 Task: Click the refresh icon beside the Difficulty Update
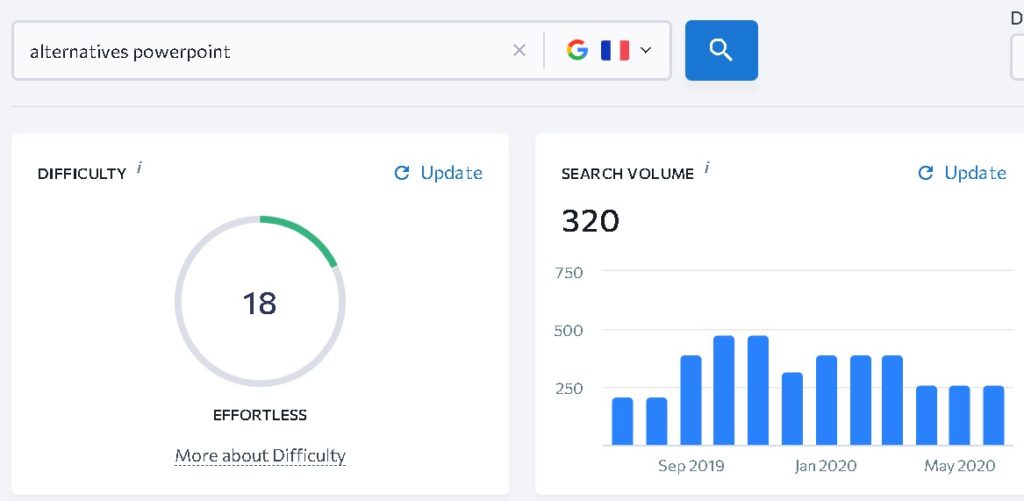point(402,173)
